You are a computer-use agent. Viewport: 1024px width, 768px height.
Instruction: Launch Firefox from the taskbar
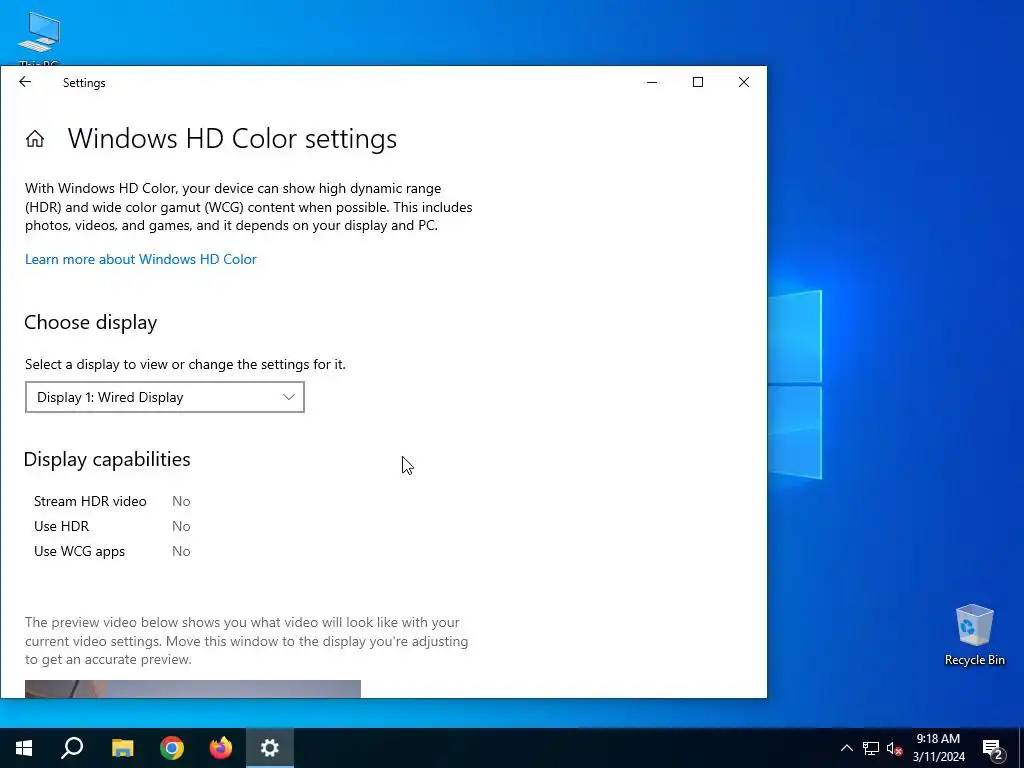pos(221,748)
